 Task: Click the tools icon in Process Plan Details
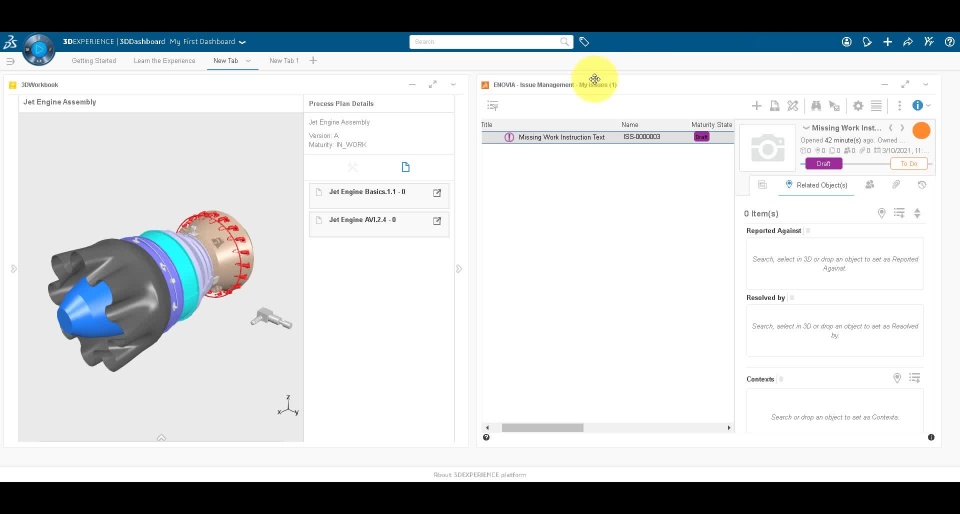(x=353, y=167)
